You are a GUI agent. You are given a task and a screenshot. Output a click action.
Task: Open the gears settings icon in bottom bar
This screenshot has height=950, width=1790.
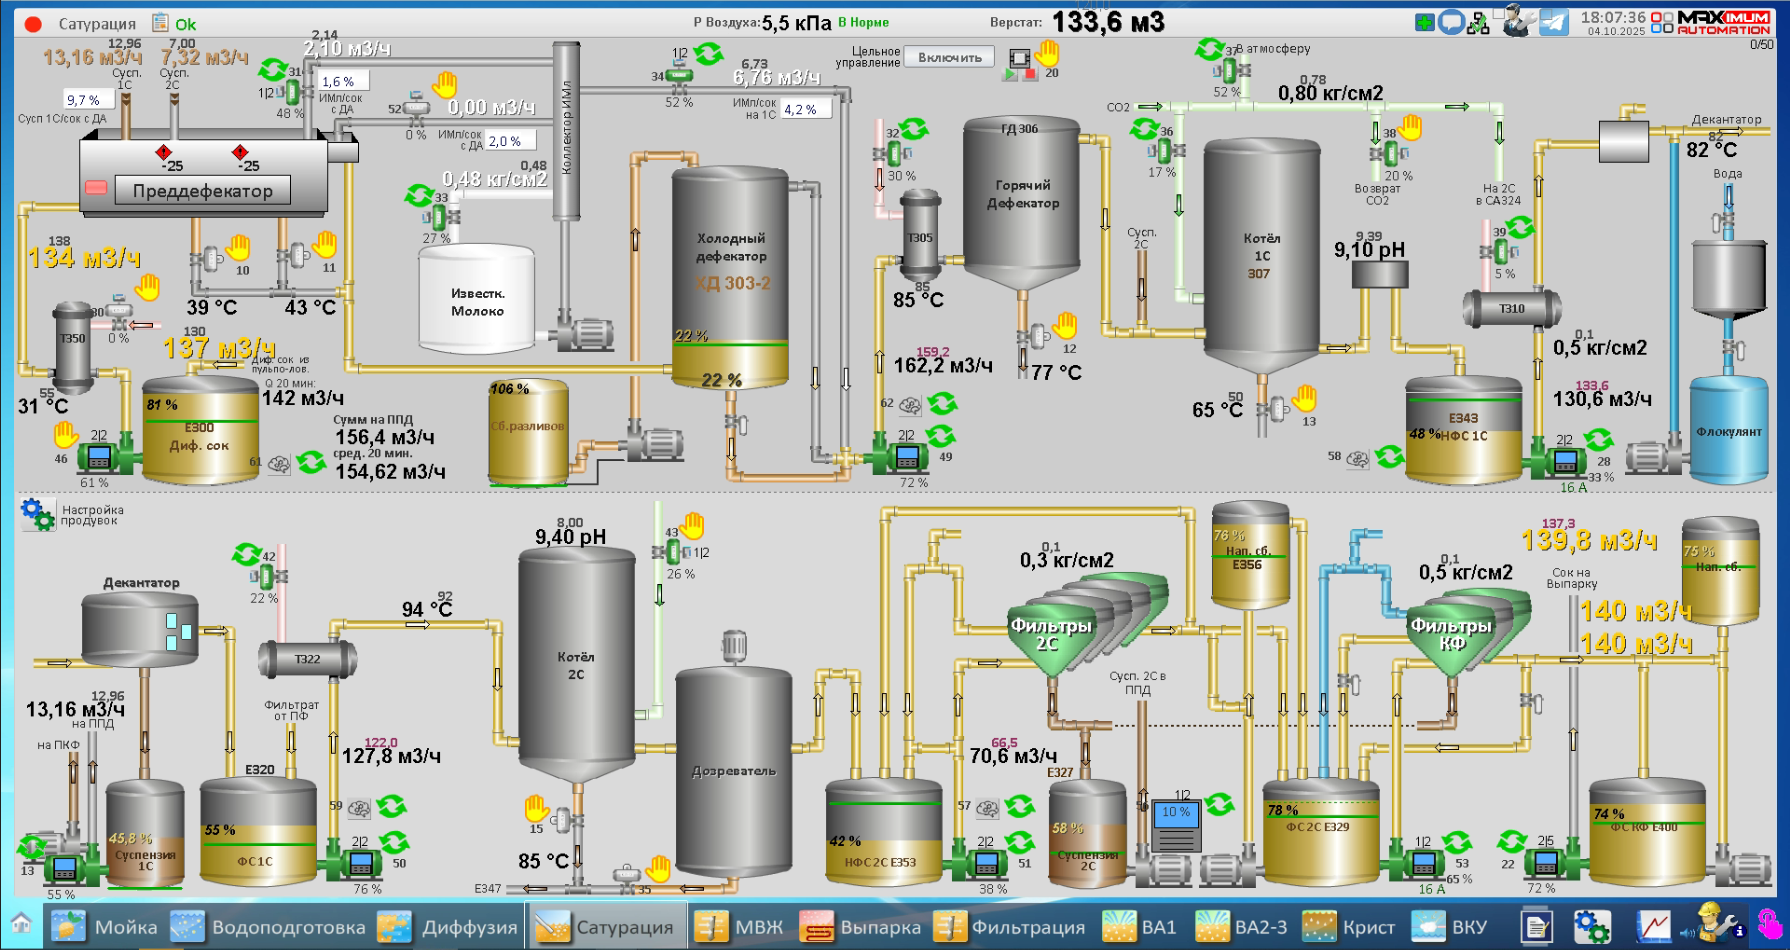point(1592,927)
